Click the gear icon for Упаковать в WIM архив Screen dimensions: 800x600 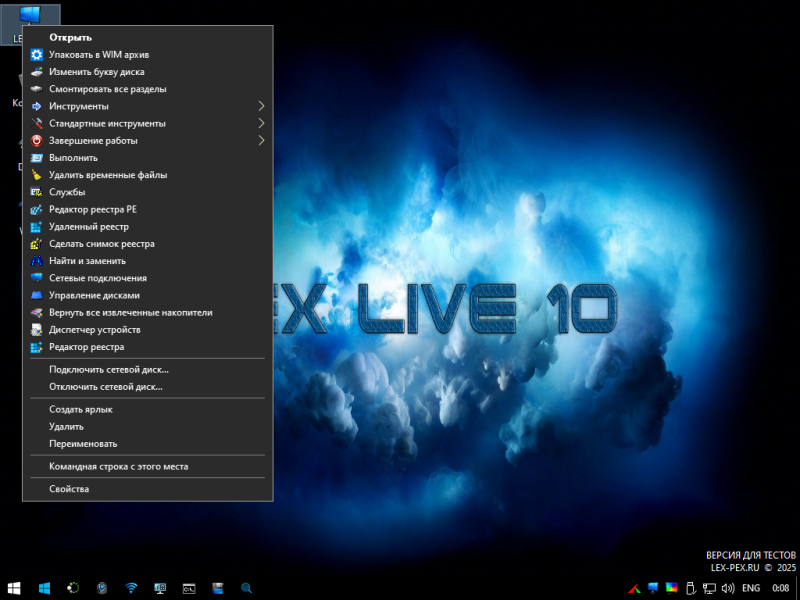point(37,55)
